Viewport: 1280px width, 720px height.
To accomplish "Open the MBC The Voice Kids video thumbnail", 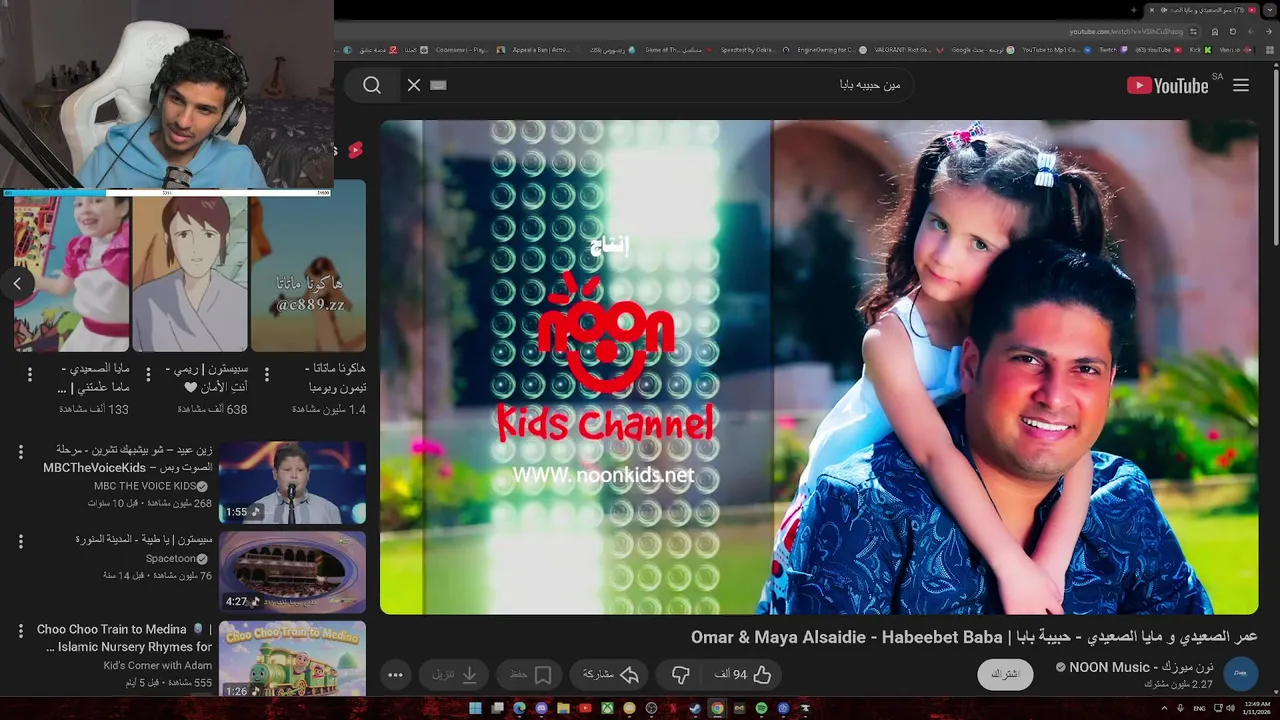I will pos(292,483).
